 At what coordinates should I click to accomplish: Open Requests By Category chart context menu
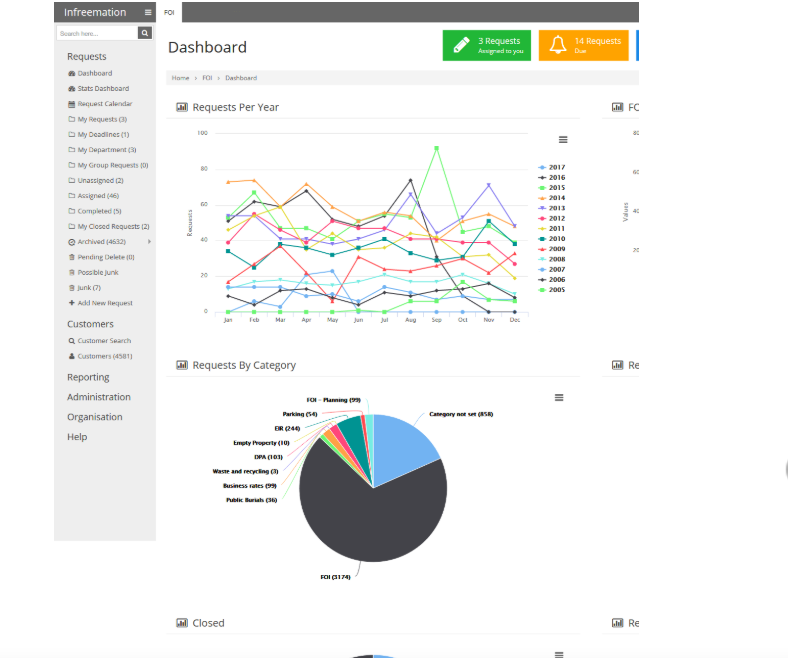pyautogui.click(x=559, y=398)
